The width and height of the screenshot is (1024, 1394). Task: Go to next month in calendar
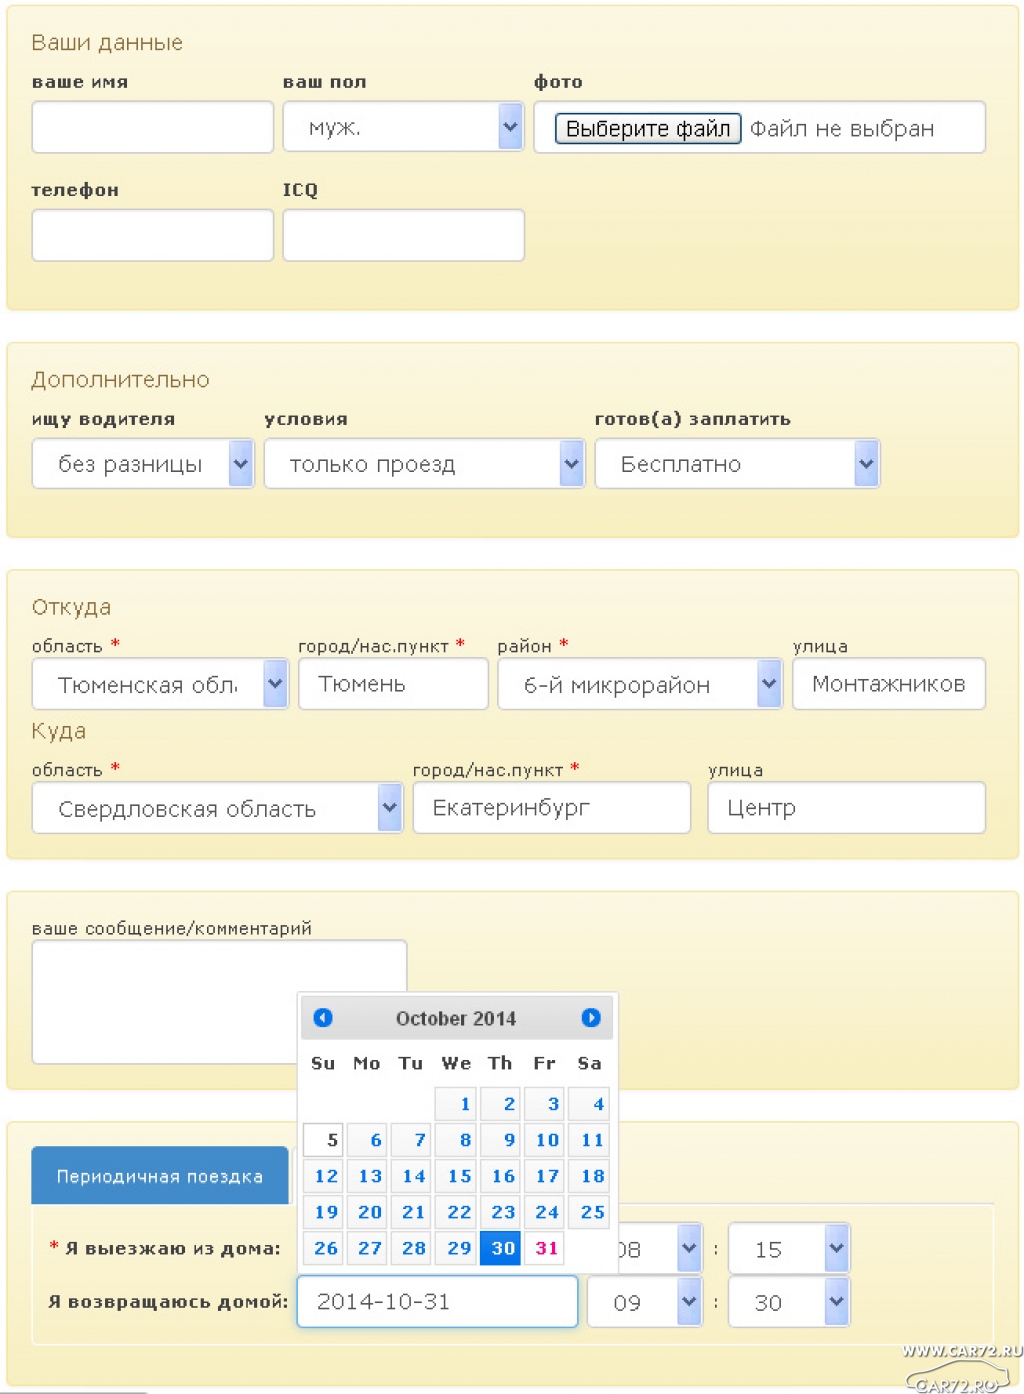[591, 1017]
